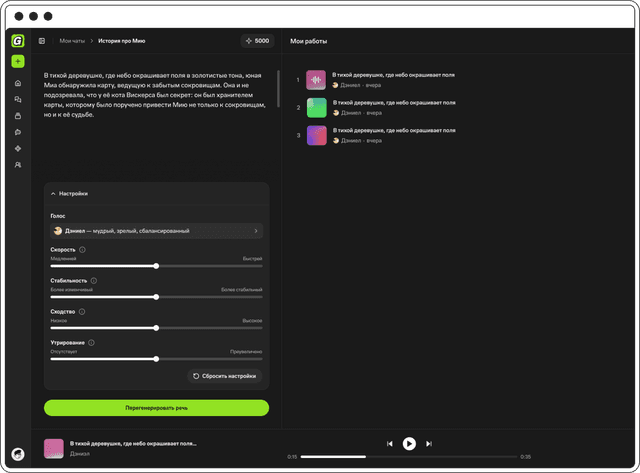Skip to the next track
The height and width of the screenshot is (473, 640).
[429, 443]
